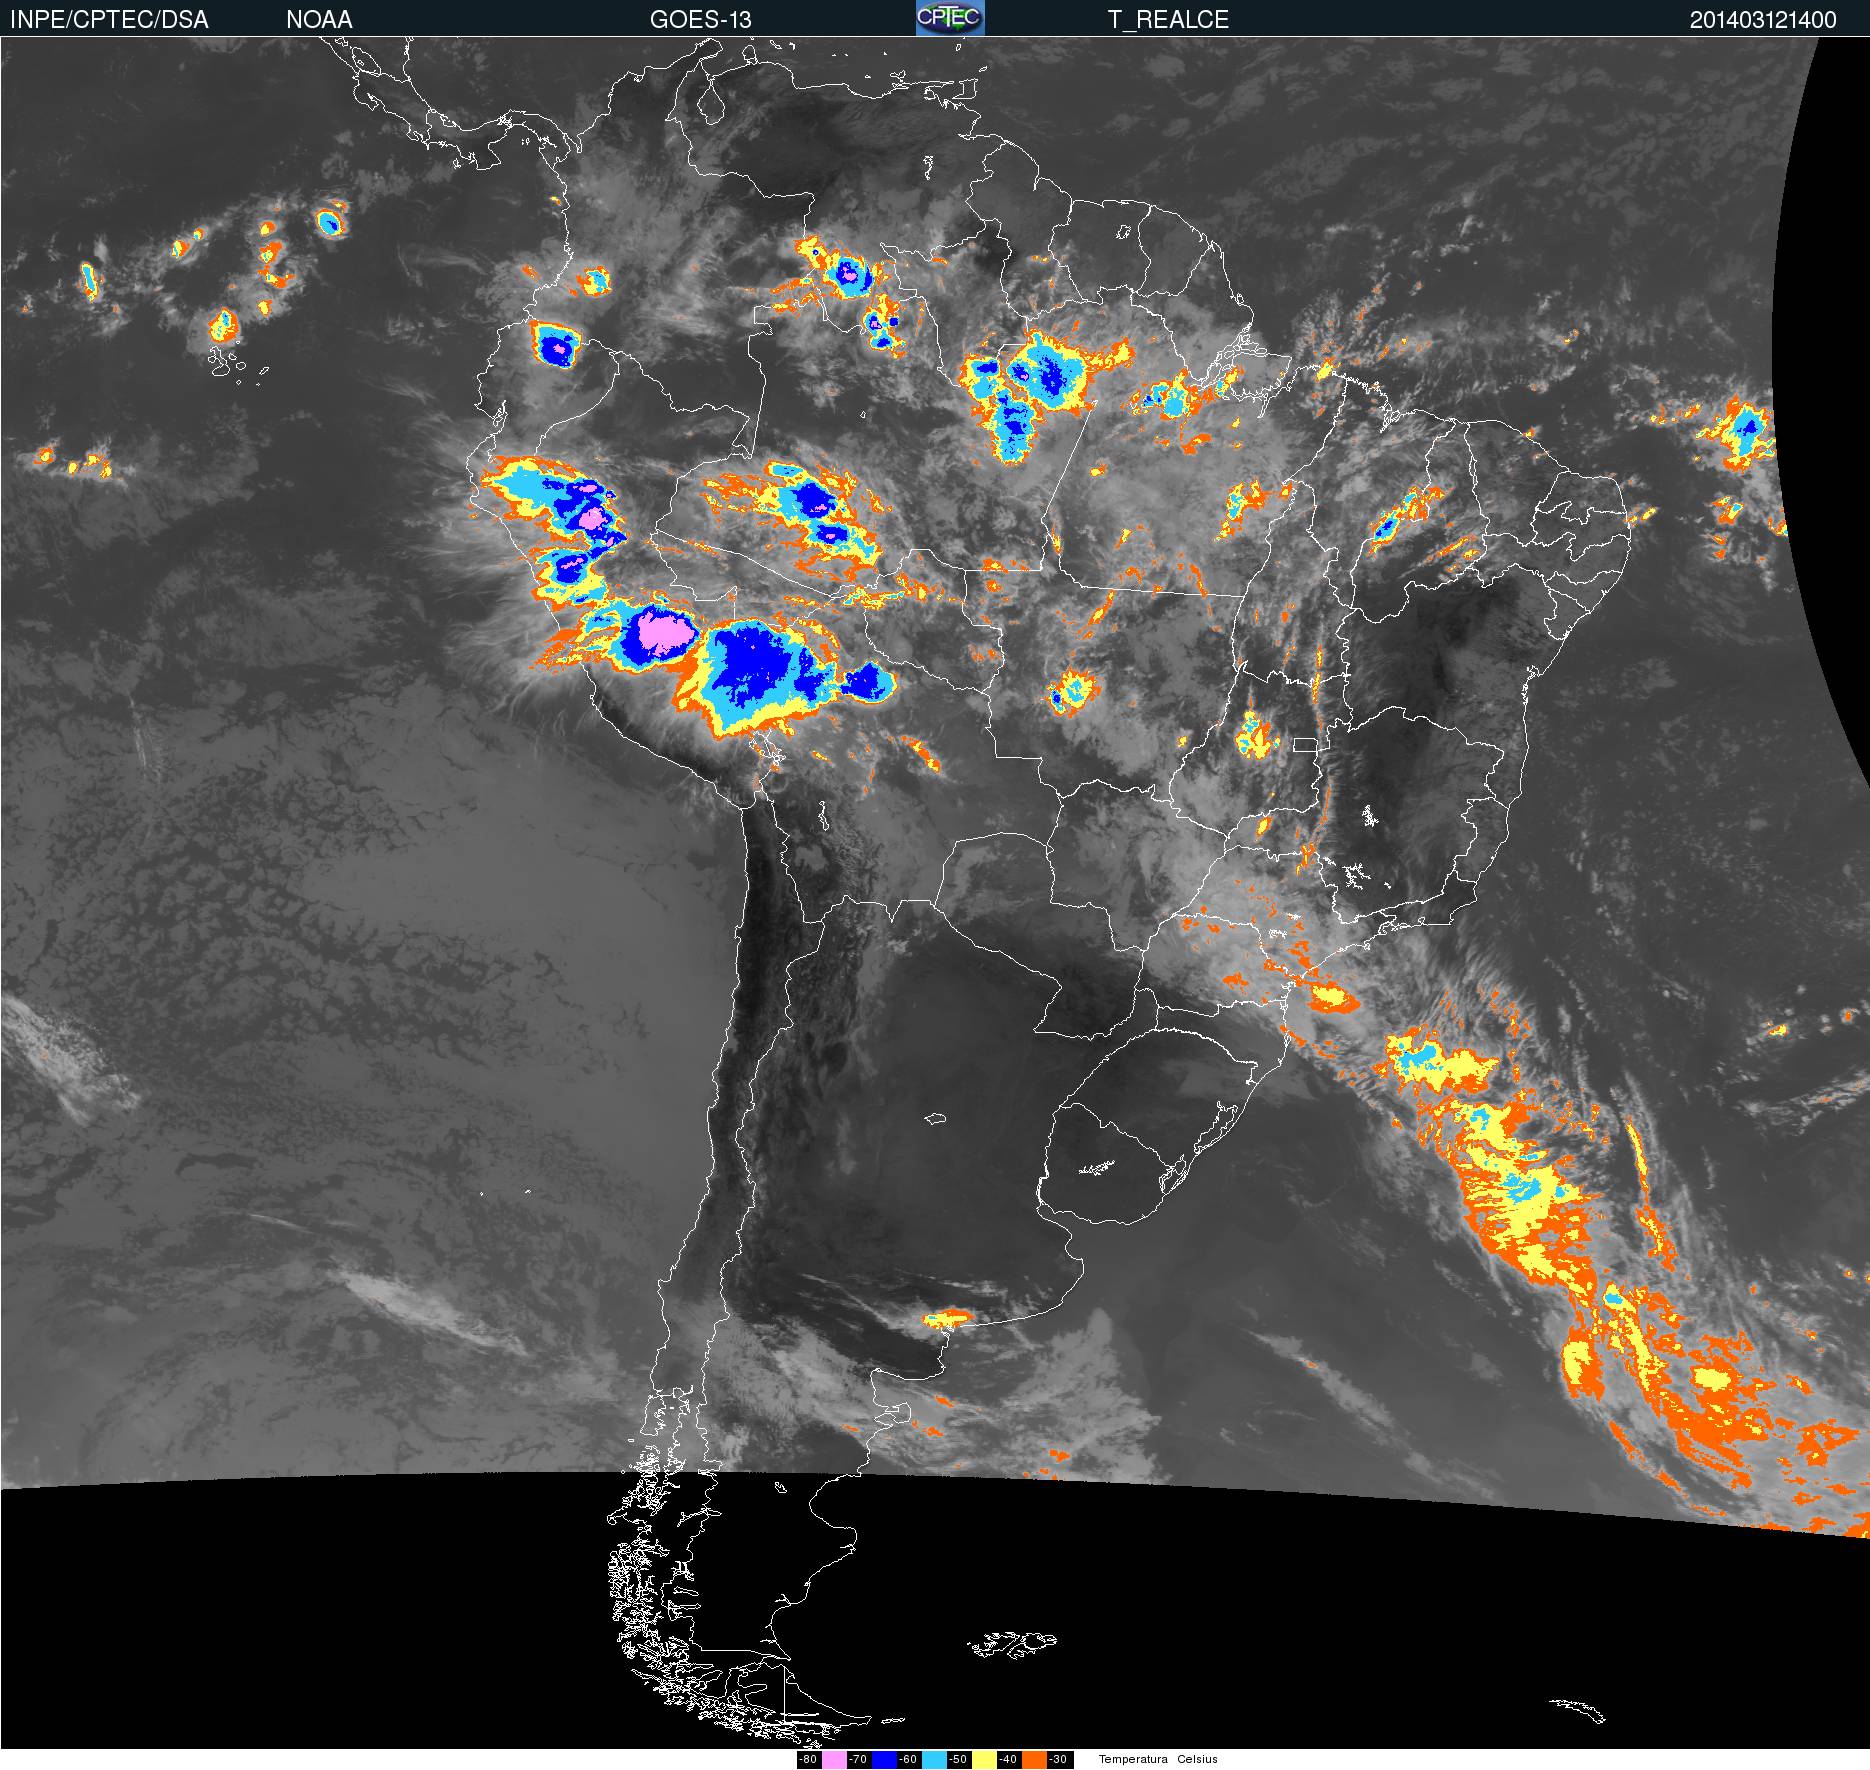Click the -30 legend value
The width and height of the screenshot is (1870, 1770).
pos(1058,1759)
